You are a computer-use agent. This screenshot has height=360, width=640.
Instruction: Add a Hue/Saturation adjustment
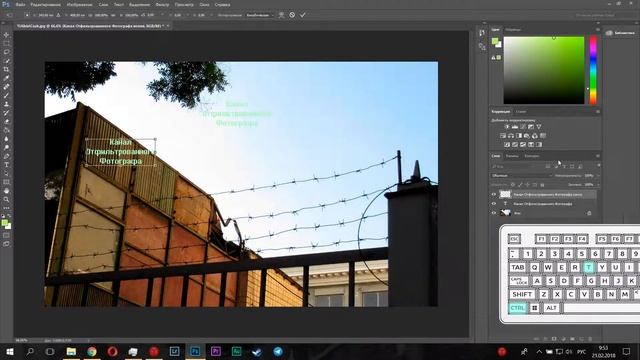[x=503, y=136]
